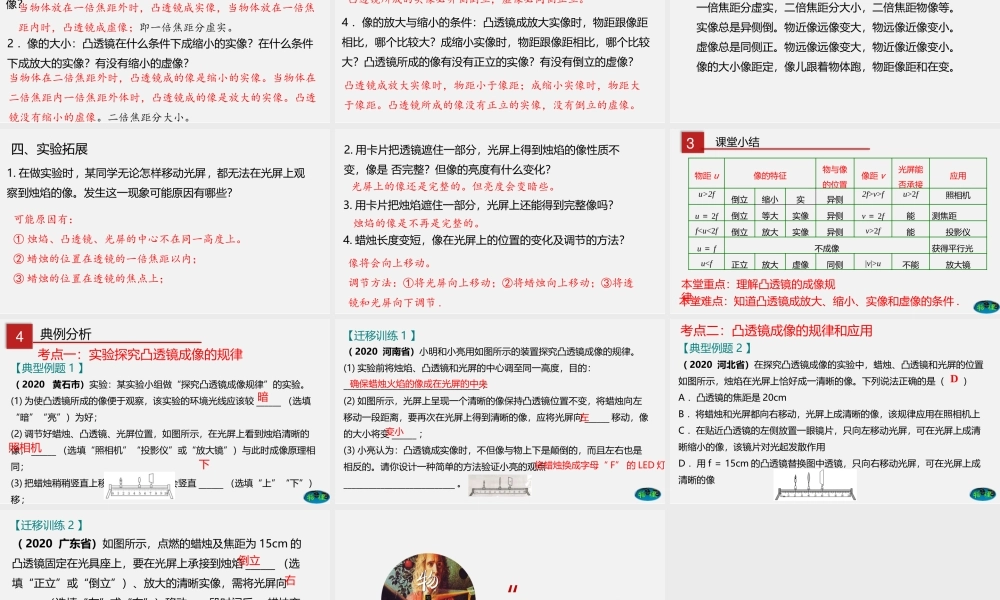
Task: Click optical bench diagram in 迁移训练 1 slide
Action: coord(499,485)
